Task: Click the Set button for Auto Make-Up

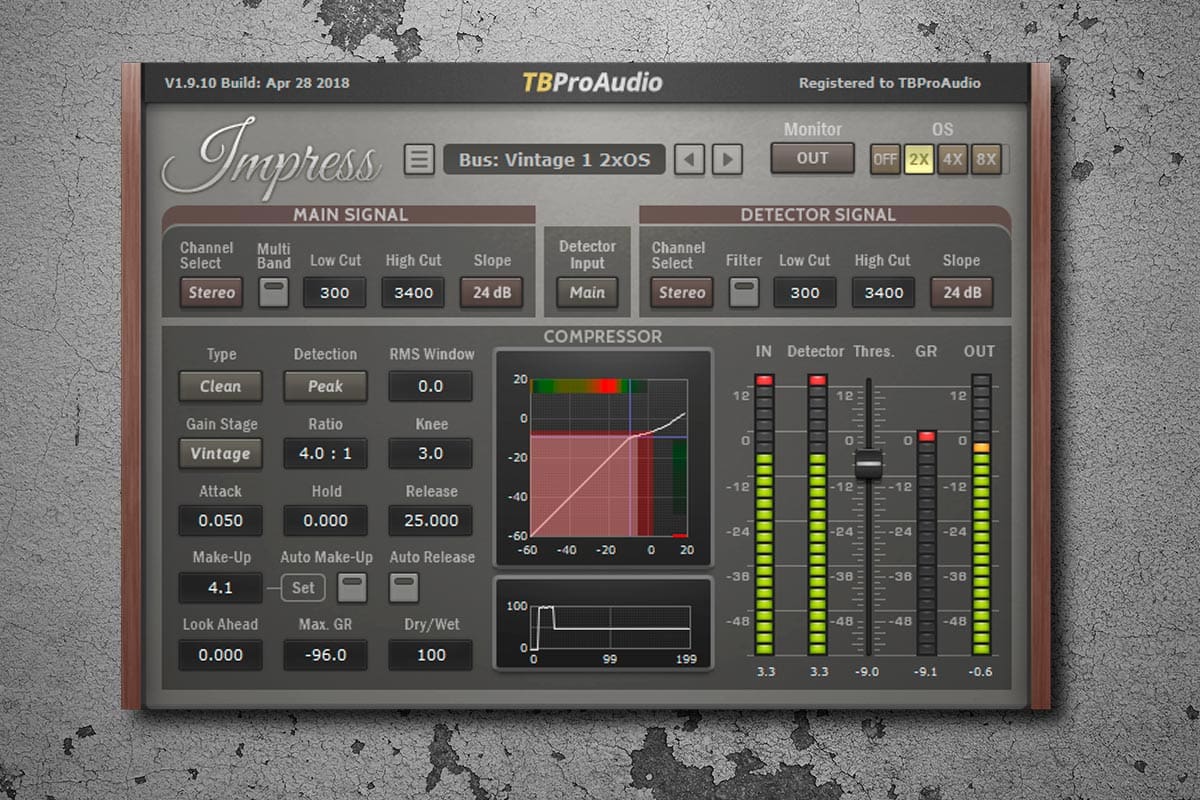Action: (x=303, y=588)
